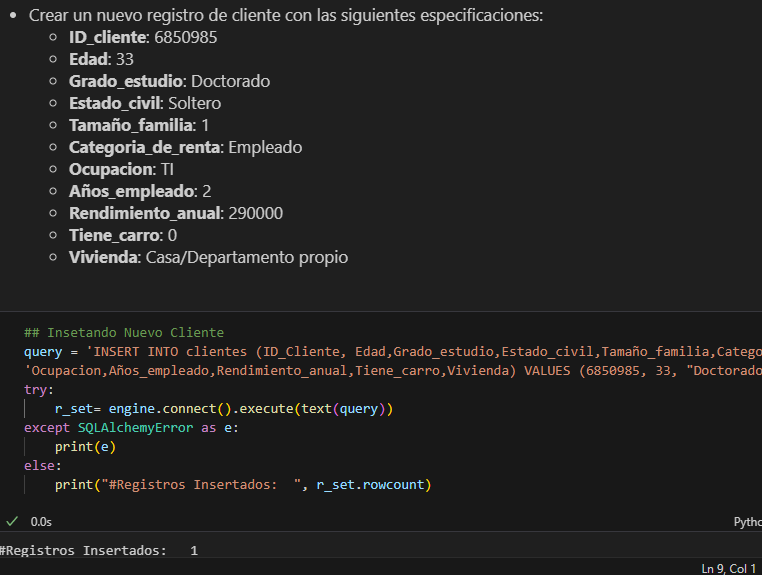This screenshot has height=575, width=762.
Task: Click 'r_set.rowcount' in the print statement
Action: [x=370, y=484]
